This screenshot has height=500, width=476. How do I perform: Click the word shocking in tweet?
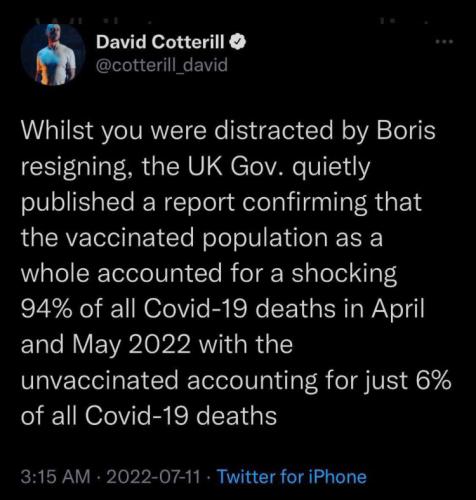tap(344, 273)
